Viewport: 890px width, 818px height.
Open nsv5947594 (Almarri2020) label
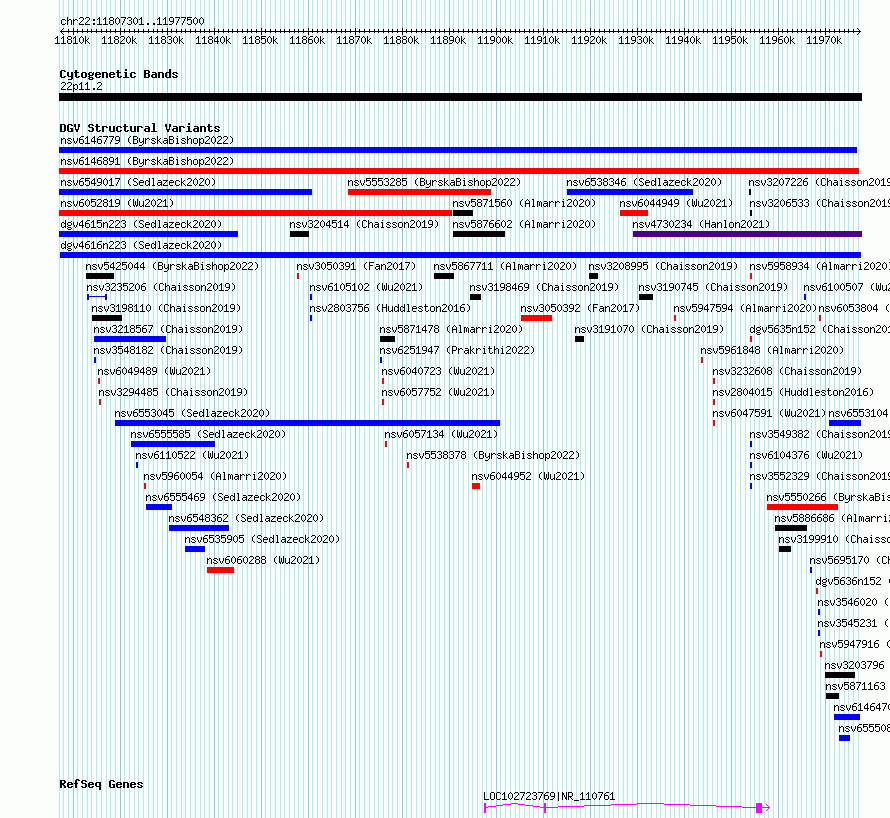pos(745,308)
